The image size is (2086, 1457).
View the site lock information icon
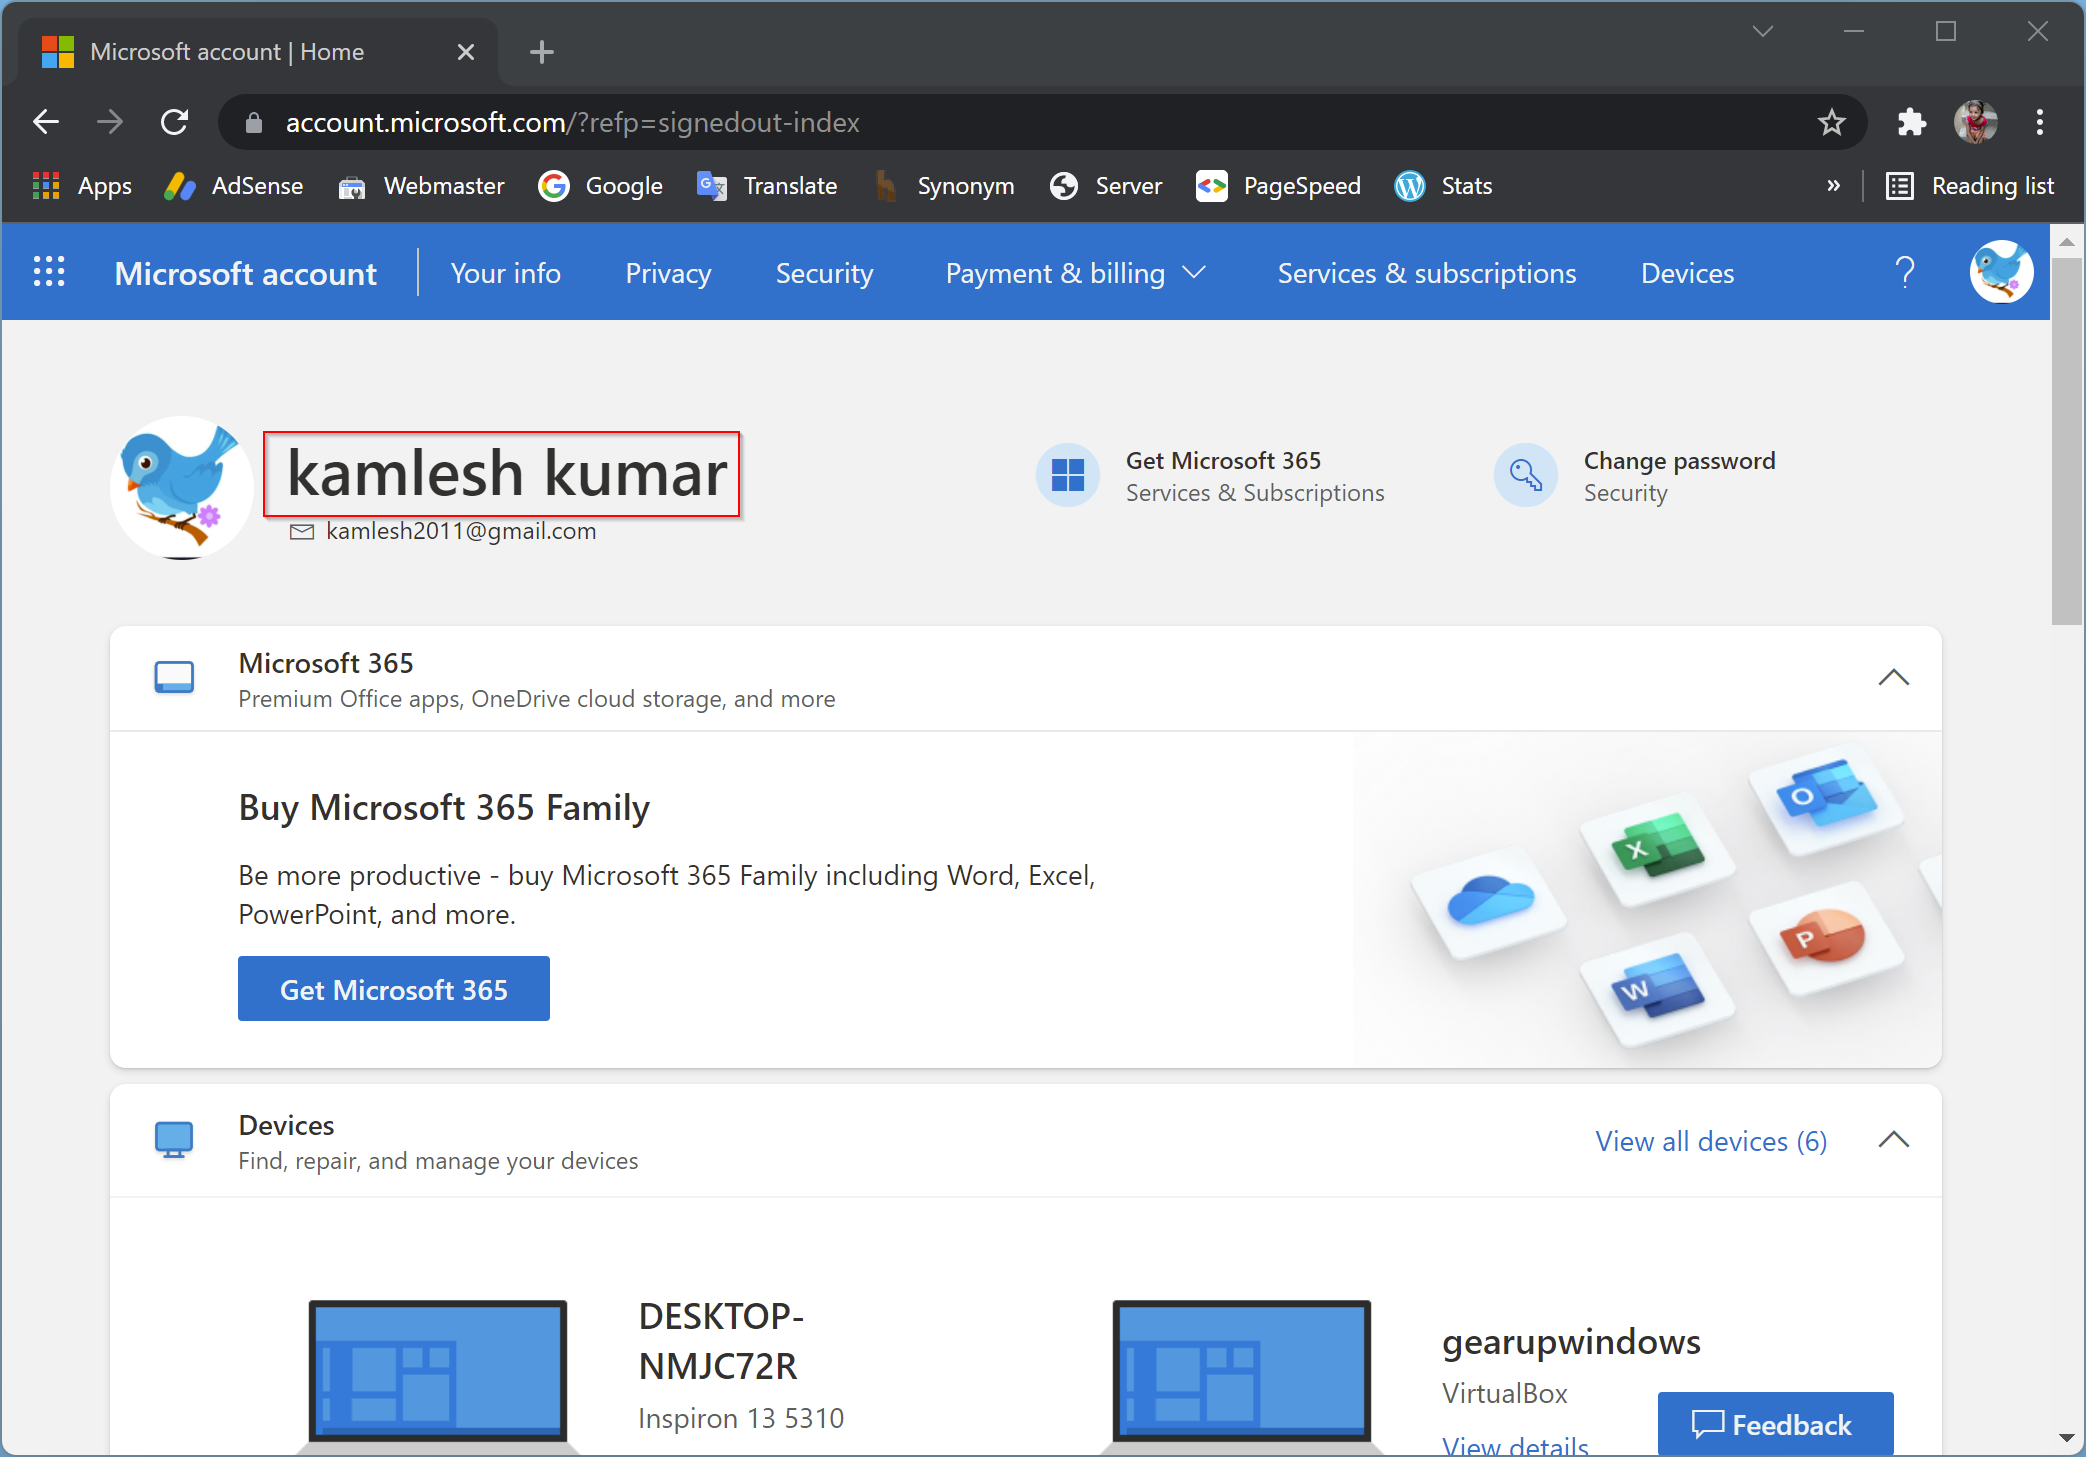click(x=254, y=122)
